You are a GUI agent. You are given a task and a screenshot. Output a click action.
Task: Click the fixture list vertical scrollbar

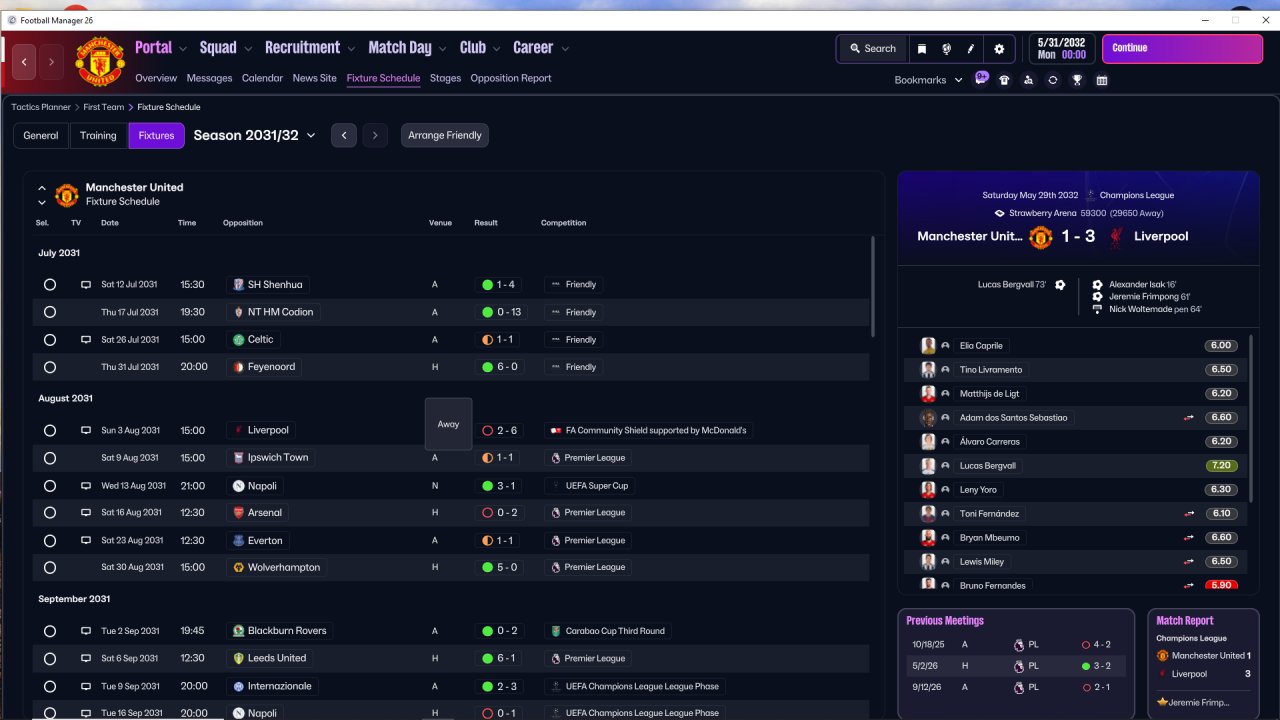coord(873,287)
